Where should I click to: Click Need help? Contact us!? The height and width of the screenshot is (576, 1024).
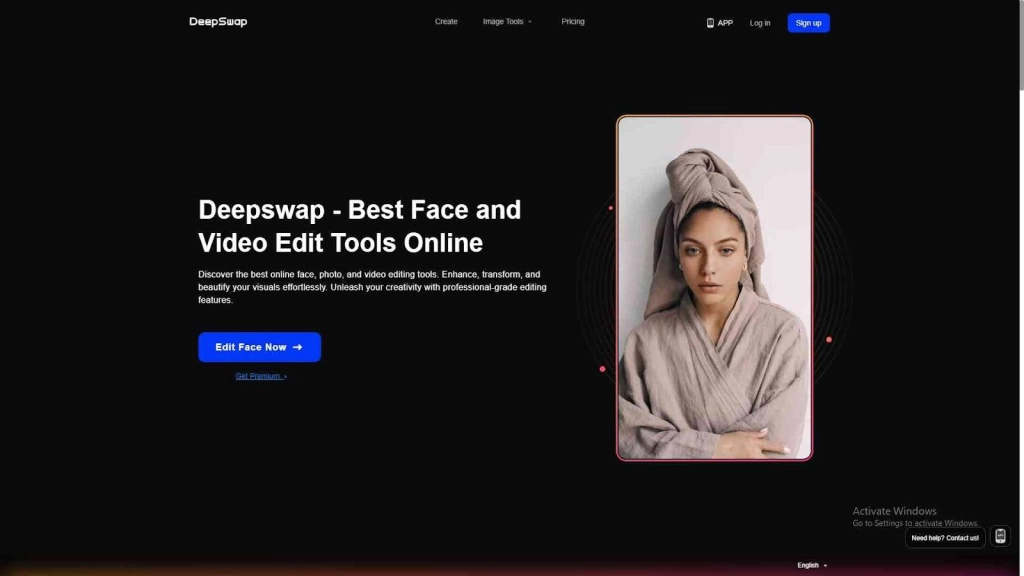[944, 537]
